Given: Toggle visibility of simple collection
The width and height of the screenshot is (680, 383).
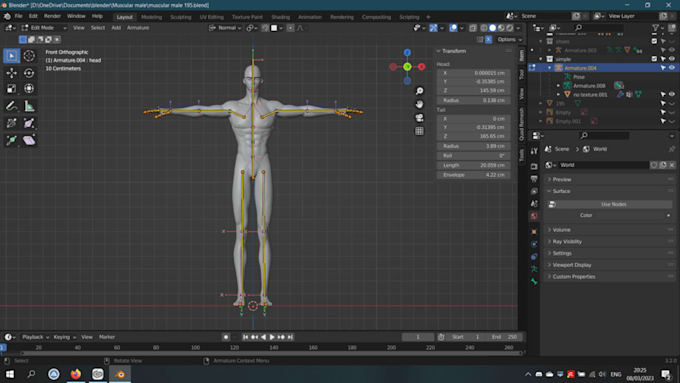Looking at the screenshot, I should (x=672, y=59).
